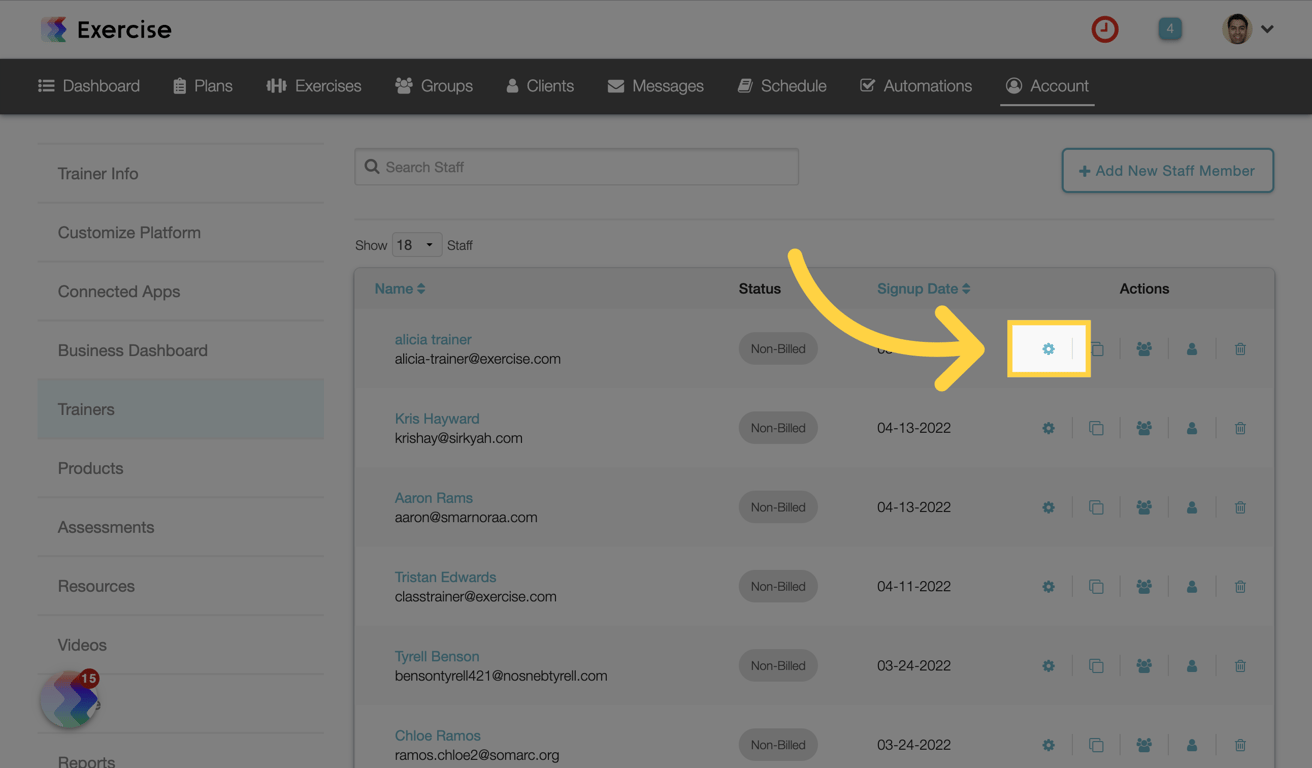Viewport: 1312px width, 768px height.
Task: Click the Exercise logo
Action: [x=106, y=30]
